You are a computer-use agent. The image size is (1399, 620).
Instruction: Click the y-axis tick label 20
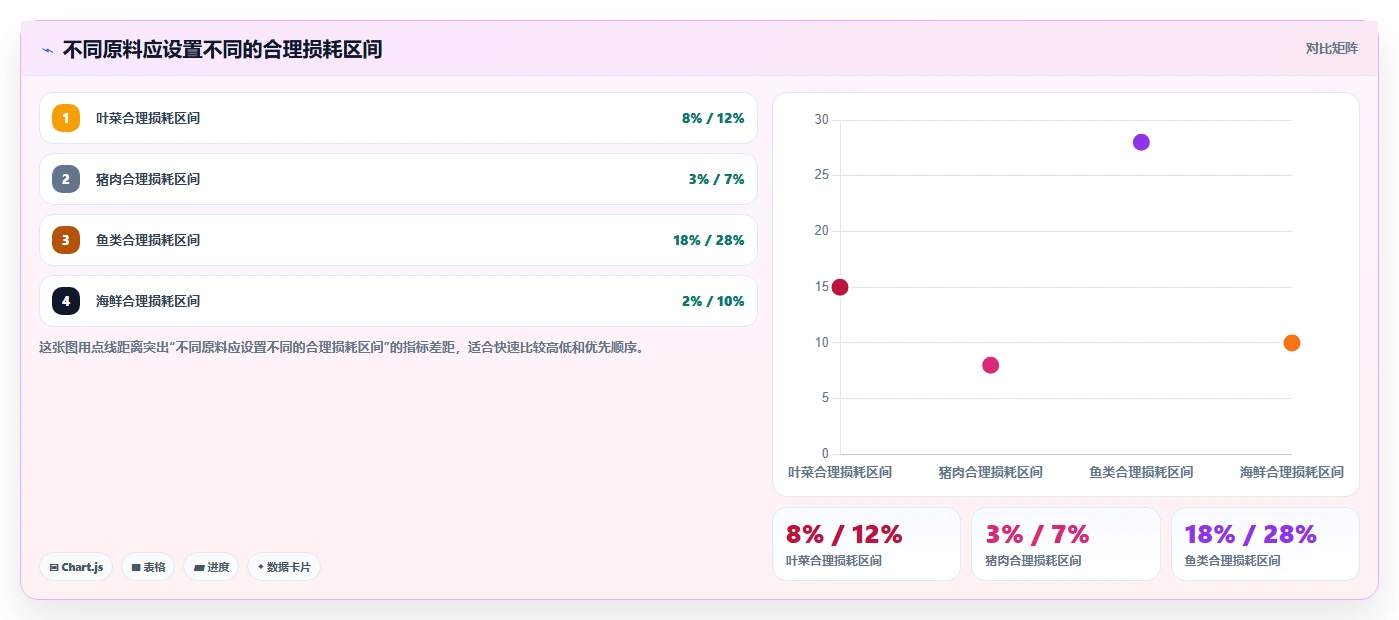822,231
